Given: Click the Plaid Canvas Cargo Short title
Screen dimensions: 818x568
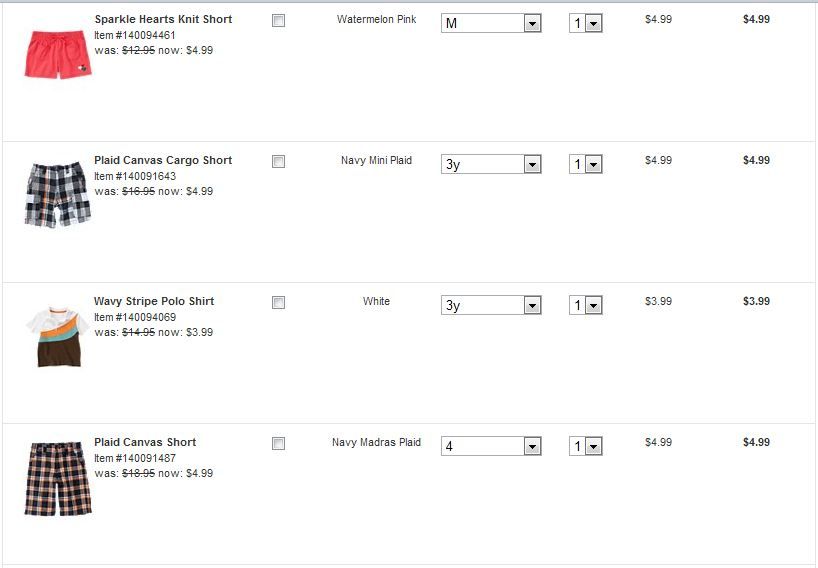Looking at the screenshot, I should click(163, 160).
